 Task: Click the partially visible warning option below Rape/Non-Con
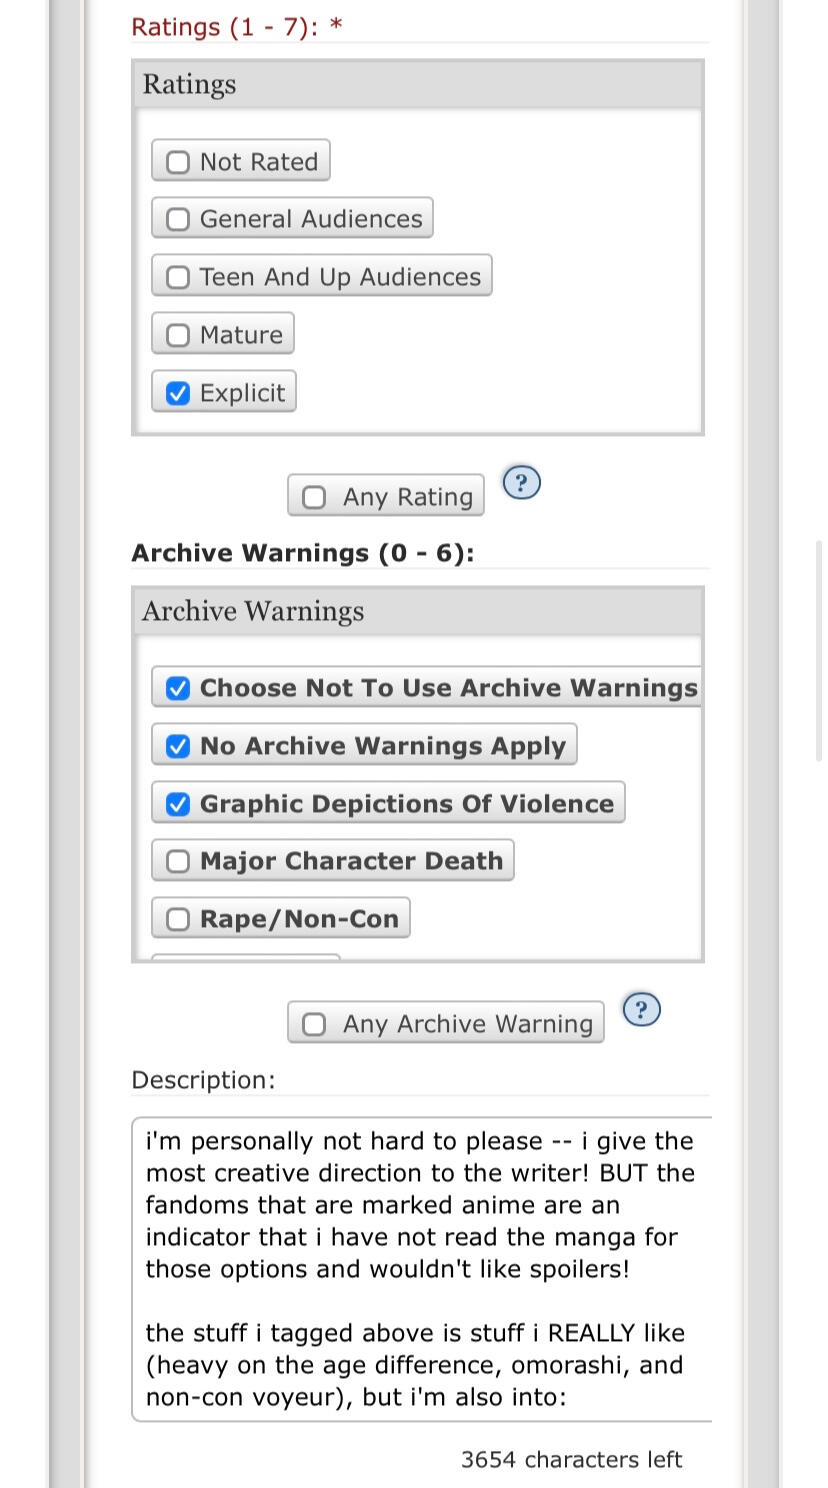pyautogui.click(x=245, y=957)
